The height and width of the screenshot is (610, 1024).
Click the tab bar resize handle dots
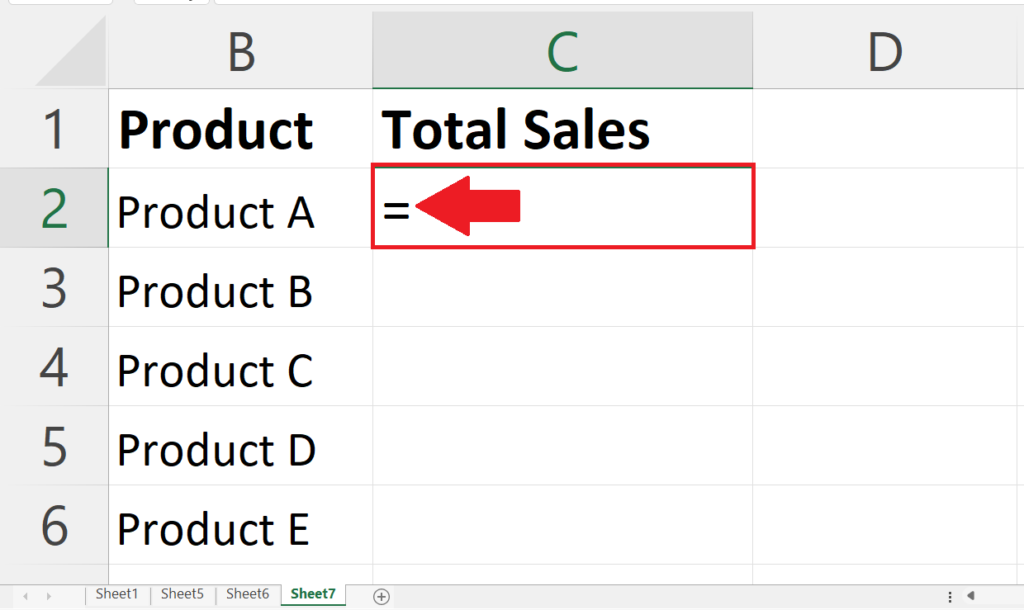[x=950, y=596]
